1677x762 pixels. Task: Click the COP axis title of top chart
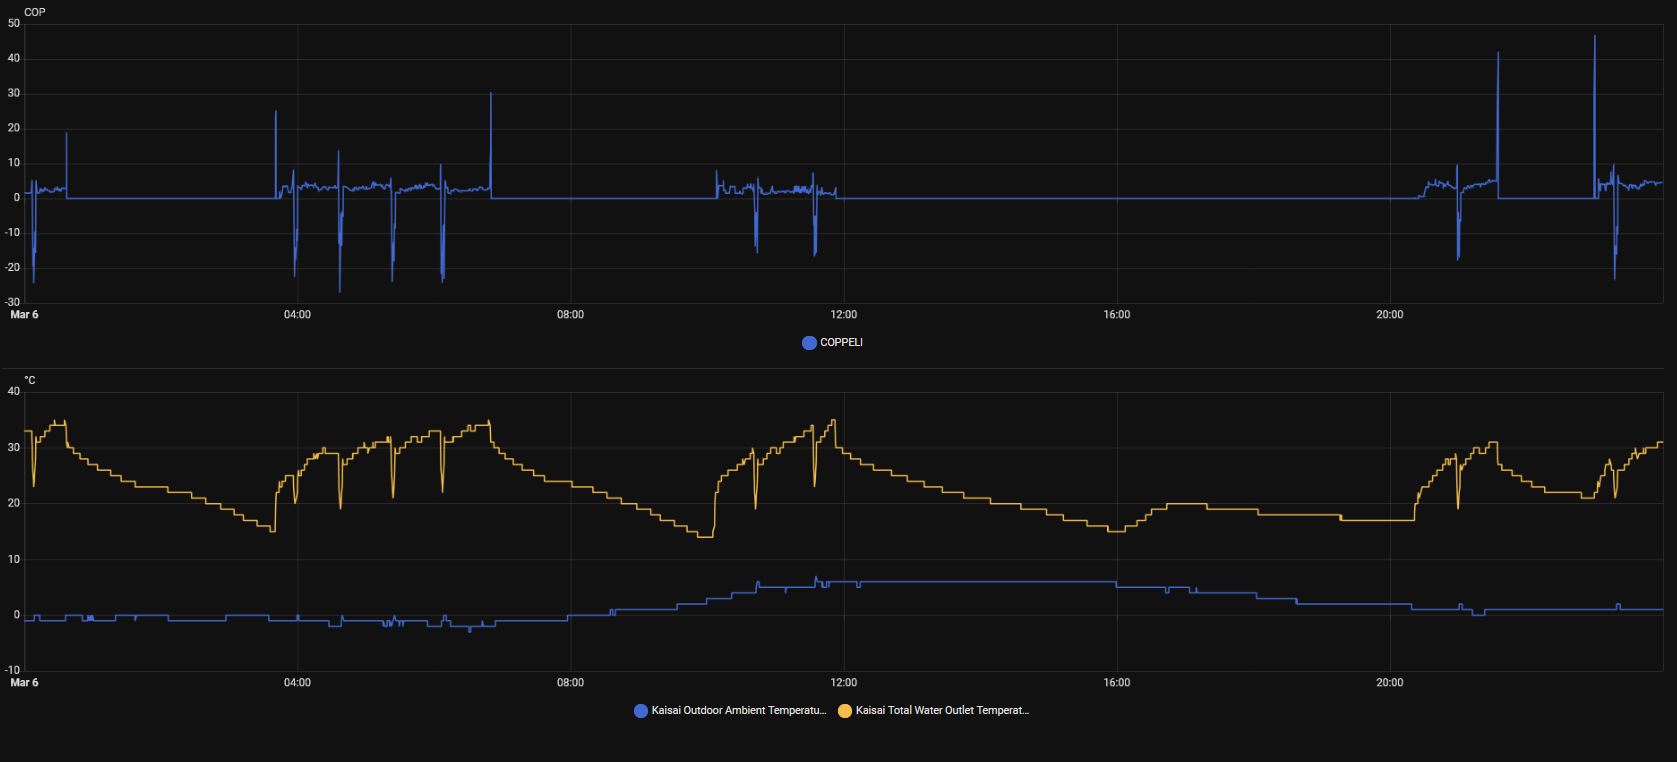point(35,12)
